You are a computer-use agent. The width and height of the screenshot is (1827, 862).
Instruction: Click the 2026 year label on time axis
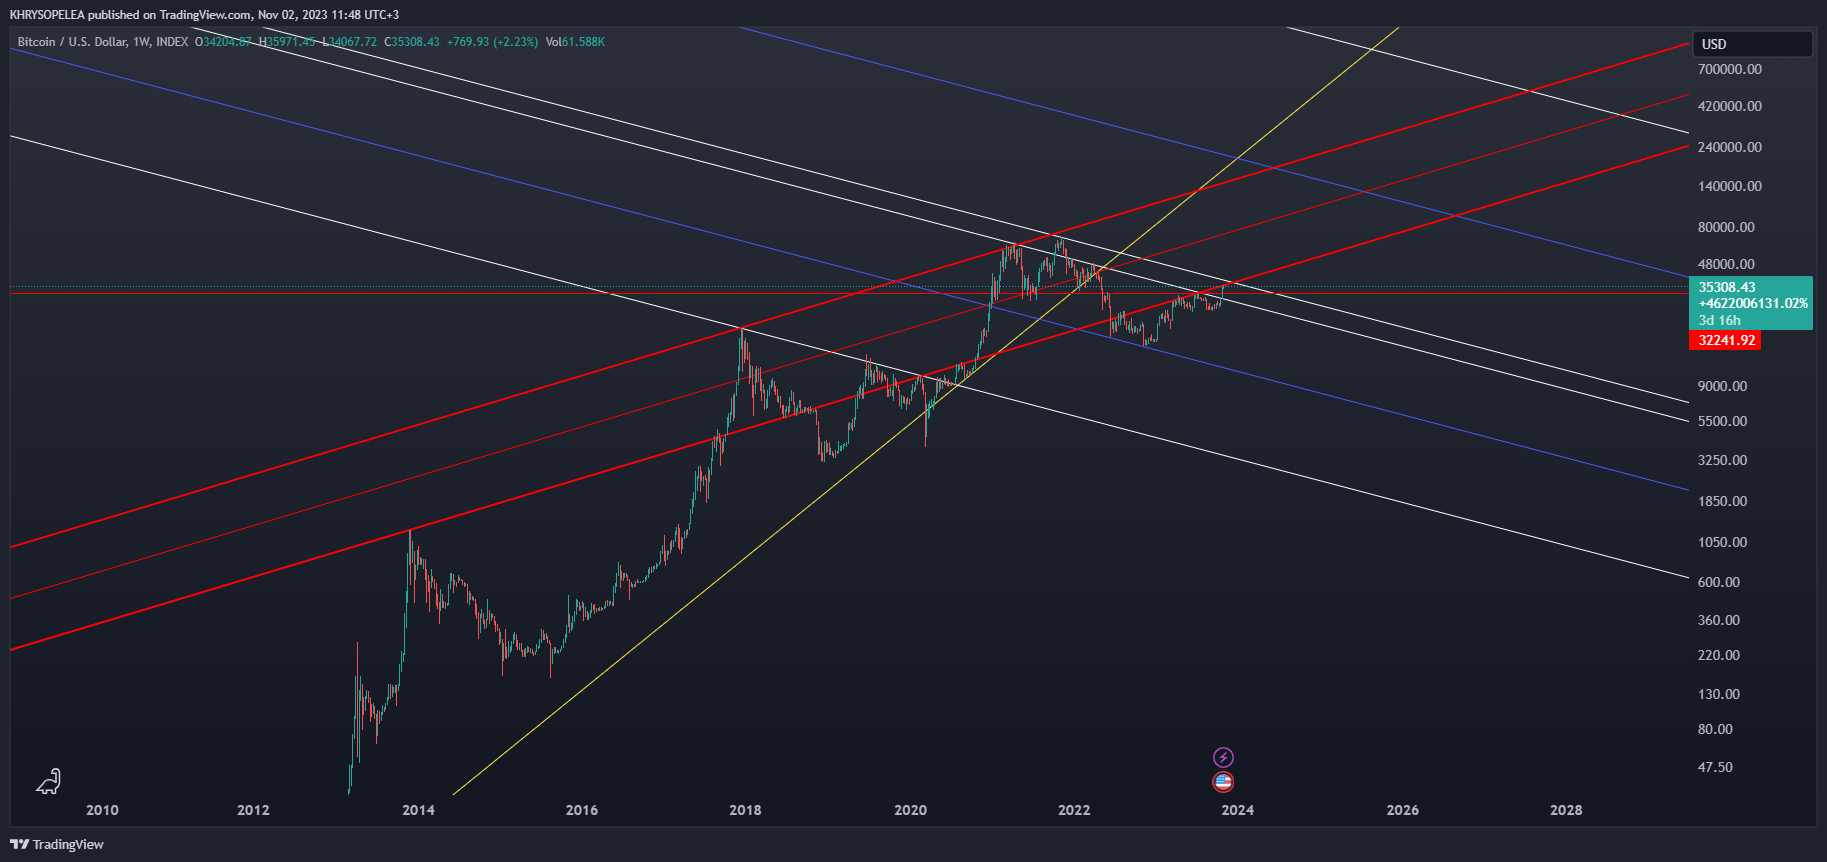1402,810
